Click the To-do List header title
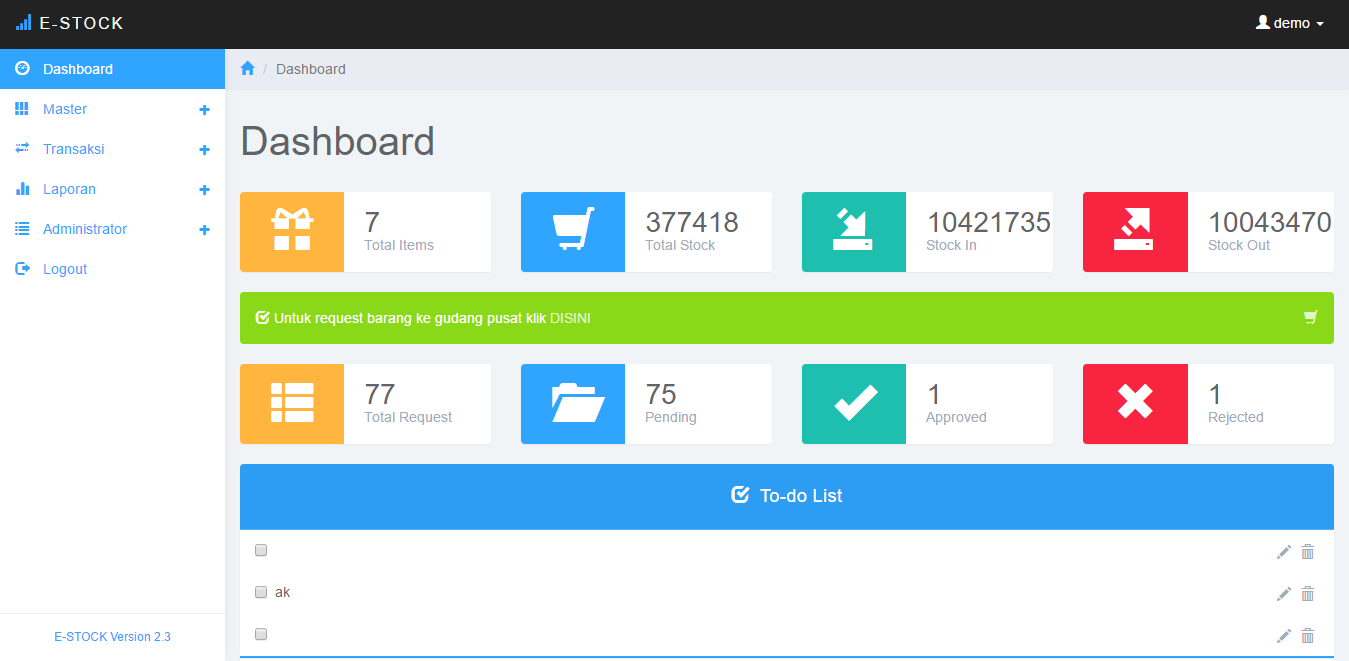Screen dimensions: 1349x661 [x=801, y=495]
